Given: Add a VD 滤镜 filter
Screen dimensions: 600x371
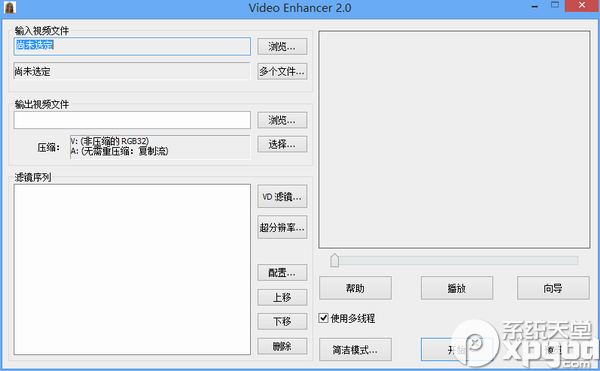Looking at the screenshot, I should point(282,197).
